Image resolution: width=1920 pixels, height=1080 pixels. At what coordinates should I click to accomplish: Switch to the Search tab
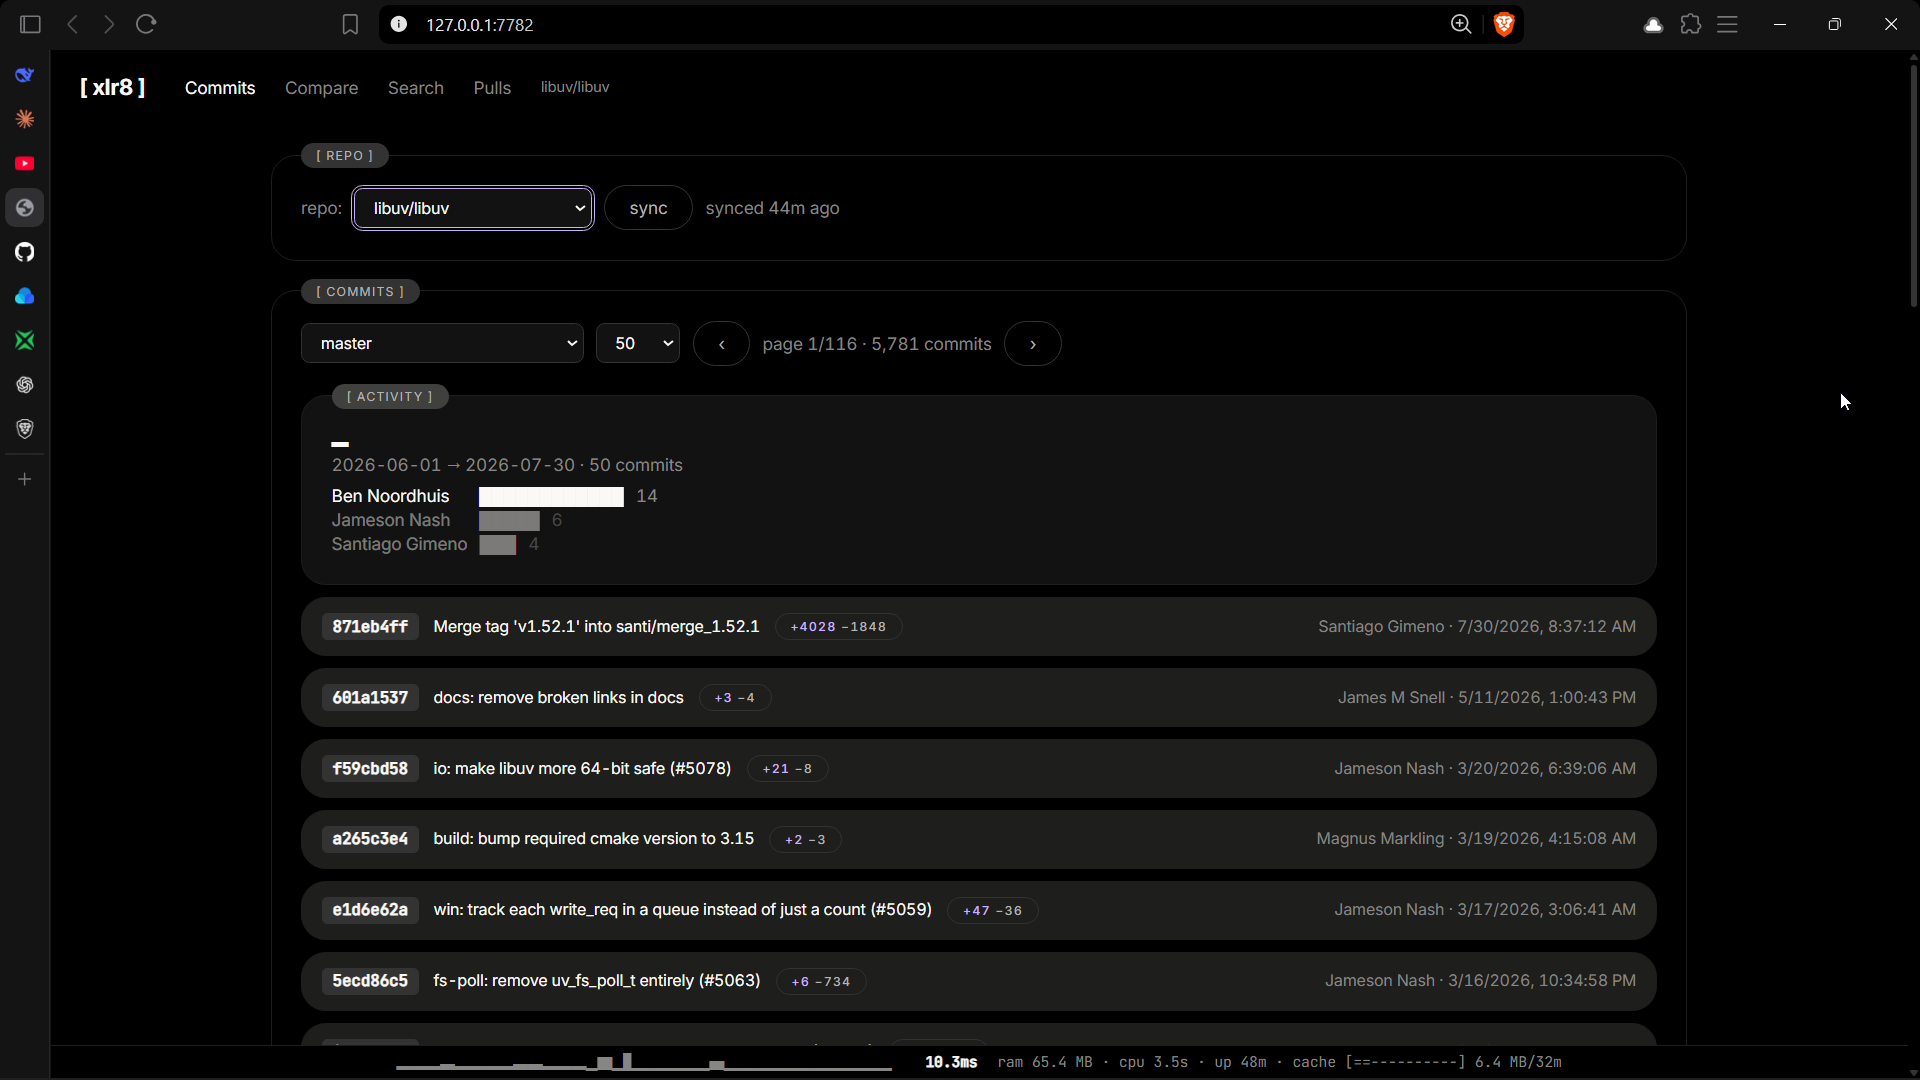pyautogui.click(x=416, y=88)
